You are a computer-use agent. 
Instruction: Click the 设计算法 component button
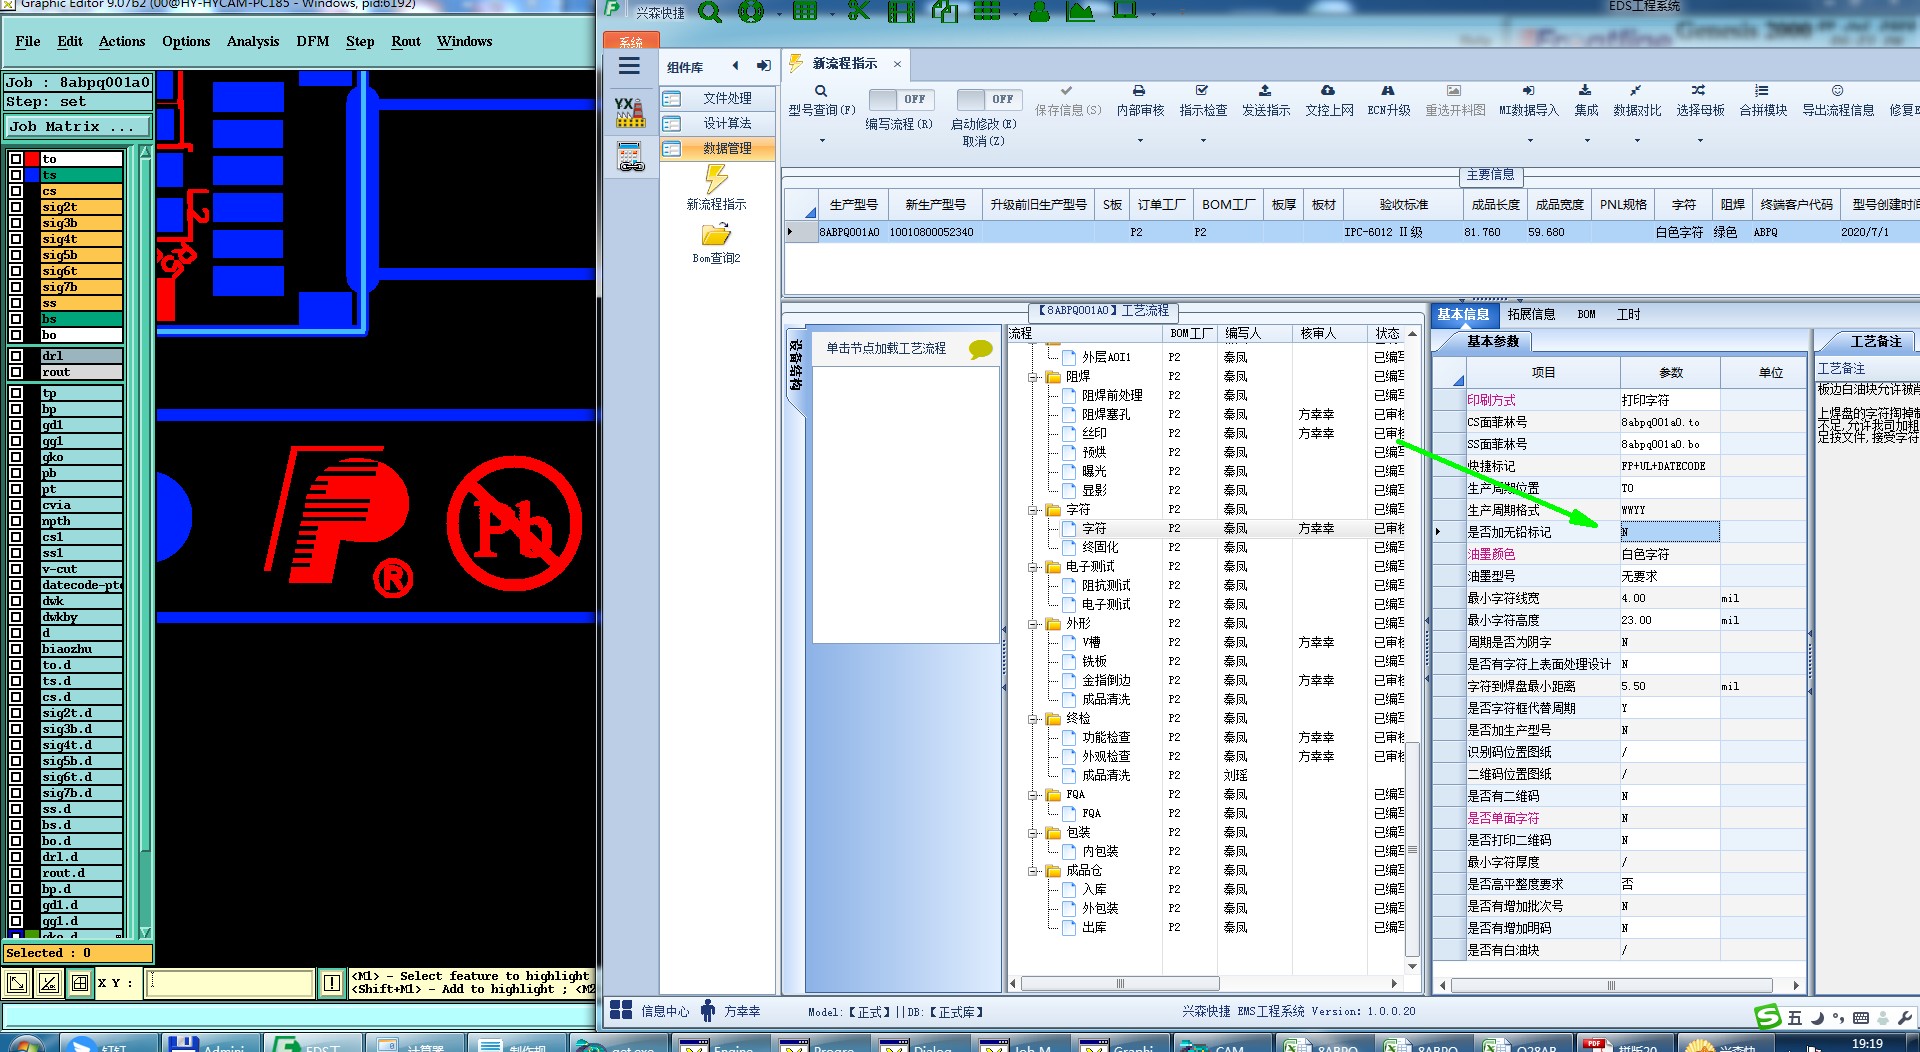click(717, 123)
